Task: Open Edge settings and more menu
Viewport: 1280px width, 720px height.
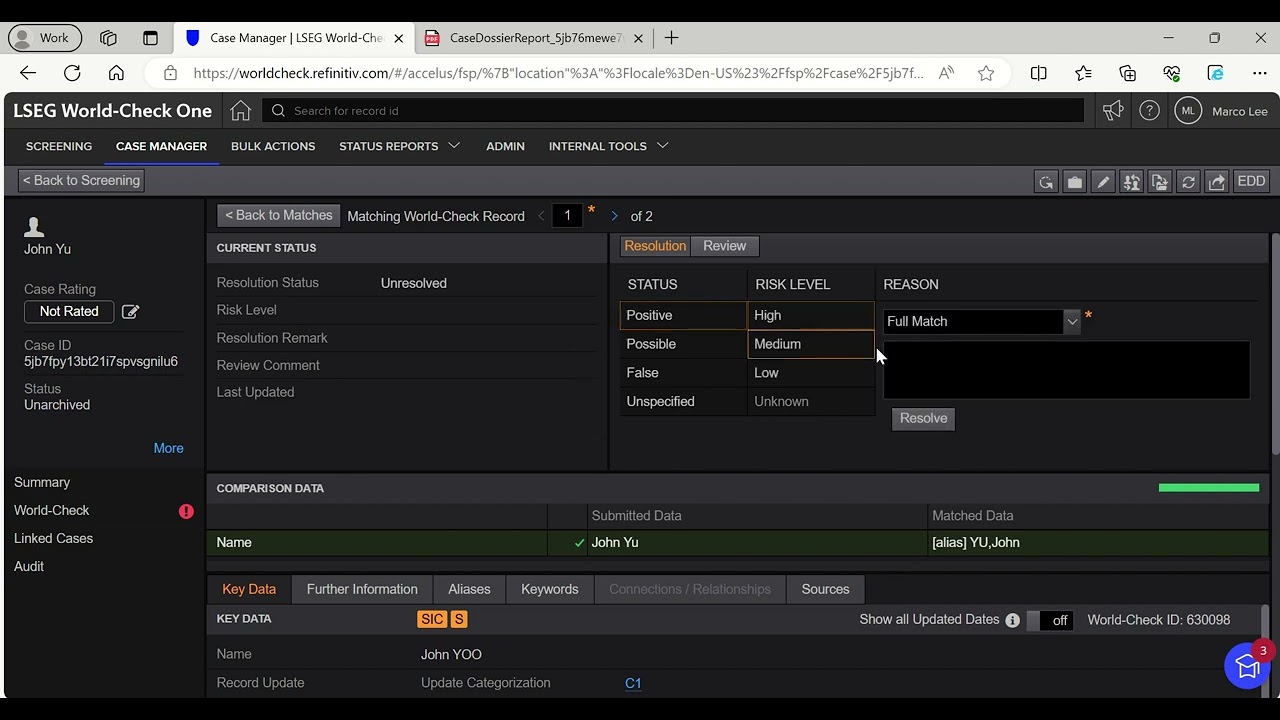Action: 1260,73
